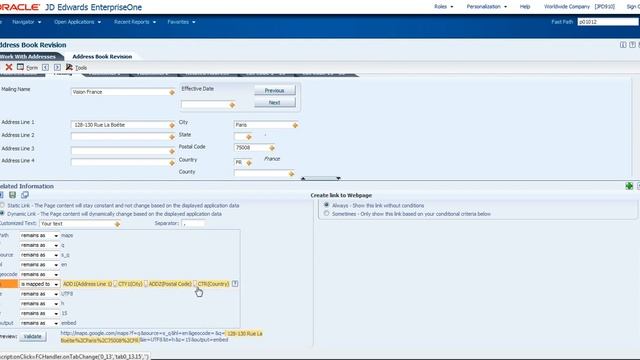This screenshot has height=360, width=640.
Task: Click the red X cancel icon
Action: point(9,67)
